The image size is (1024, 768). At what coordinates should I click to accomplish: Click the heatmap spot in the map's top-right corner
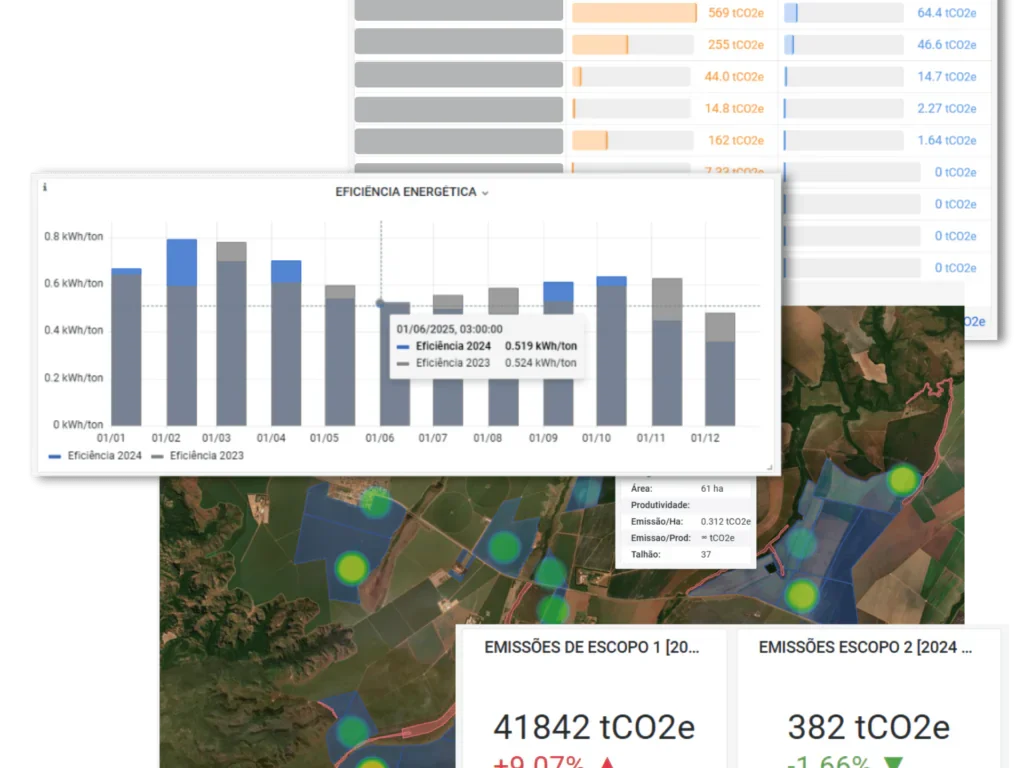click(903, 480)
